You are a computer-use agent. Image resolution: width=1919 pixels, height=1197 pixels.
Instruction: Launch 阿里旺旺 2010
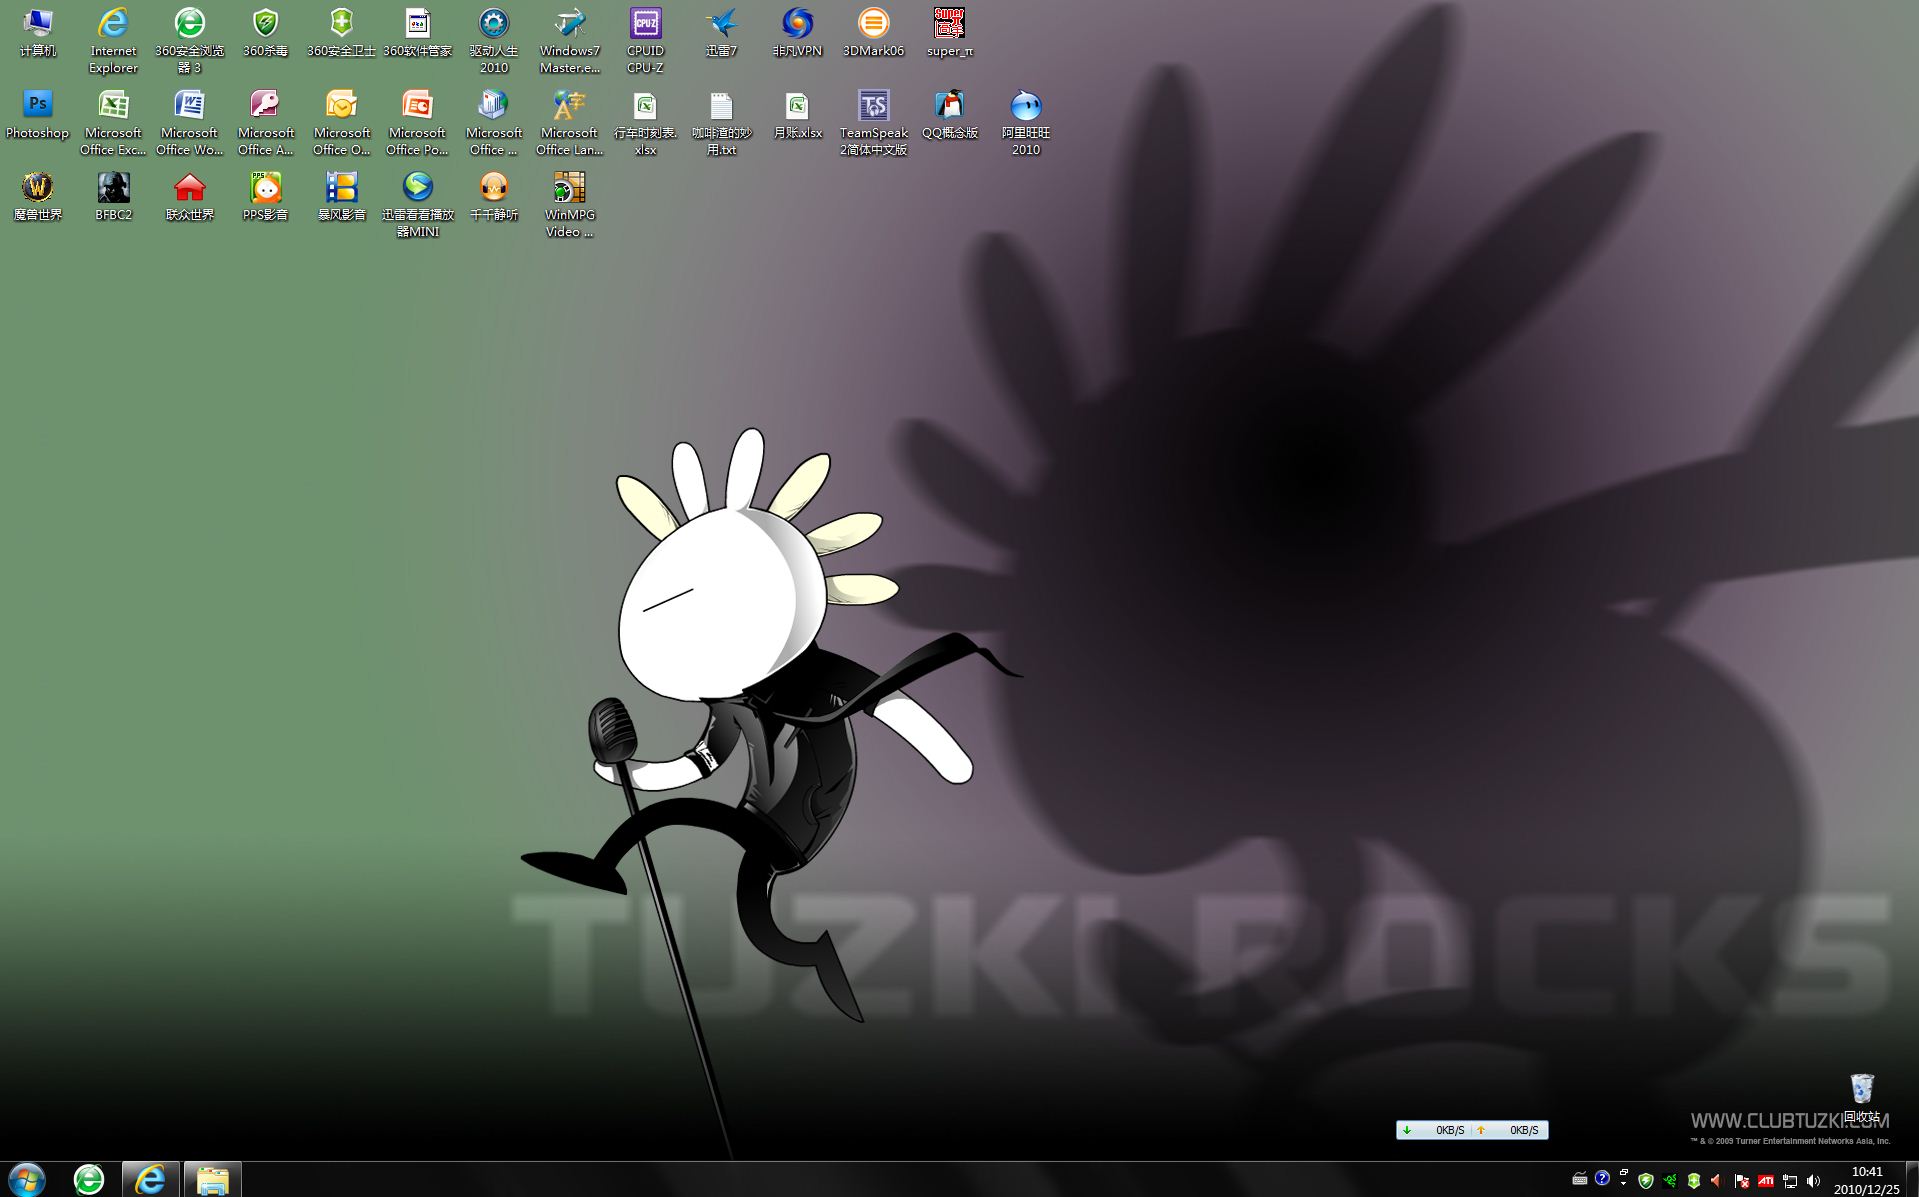click(x=1025, y=123)
